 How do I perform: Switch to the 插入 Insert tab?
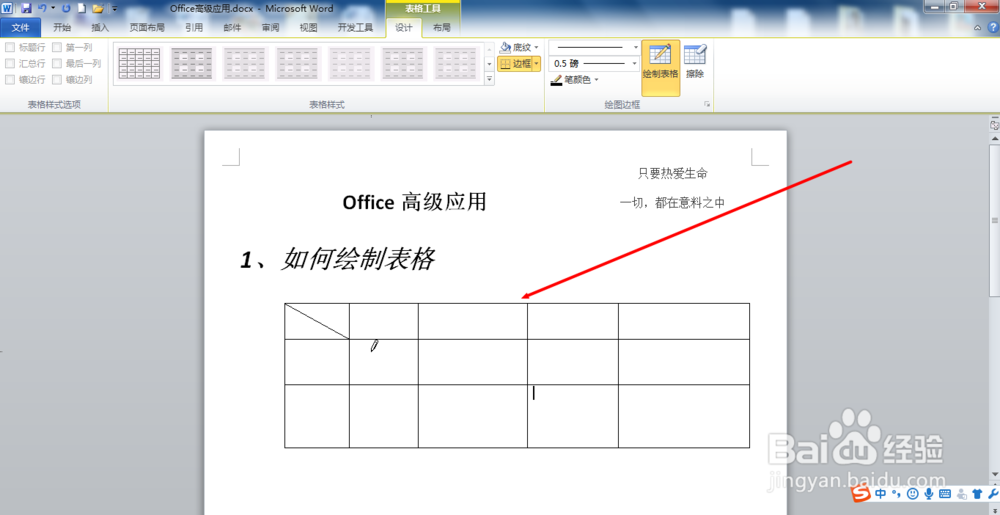pos(100,27)
